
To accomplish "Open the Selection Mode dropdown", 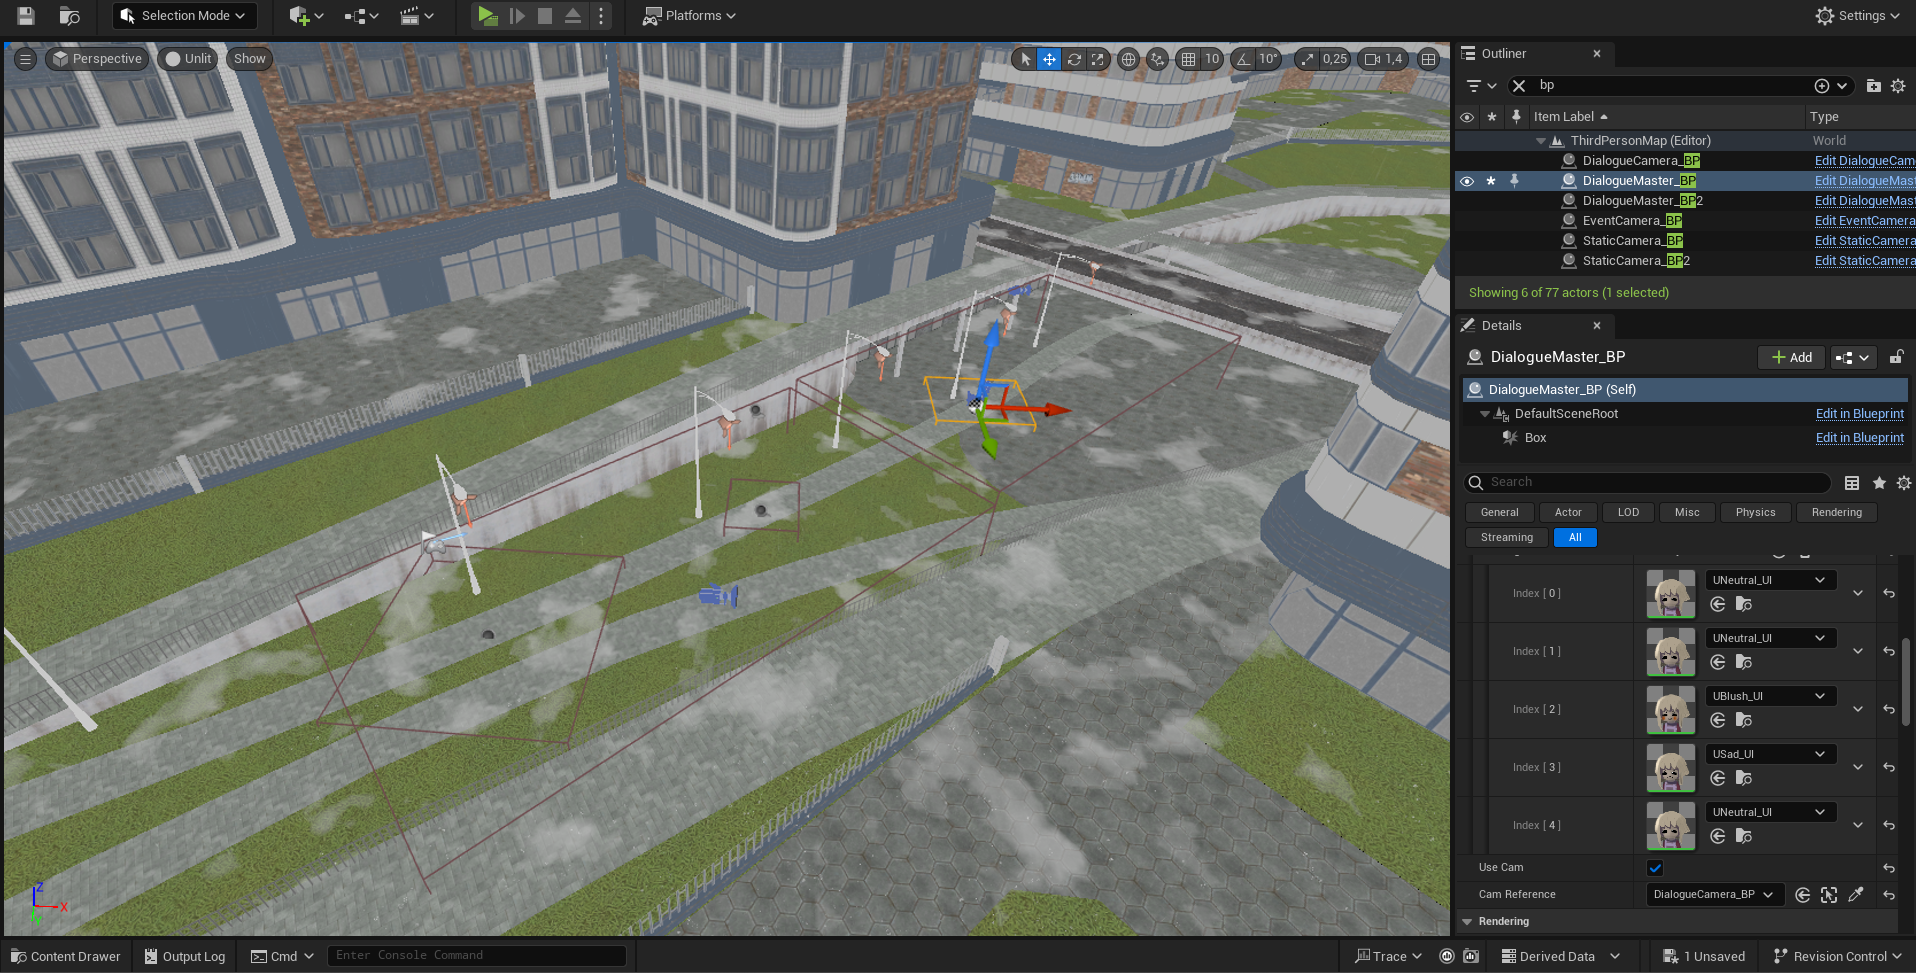I will 184,16.
